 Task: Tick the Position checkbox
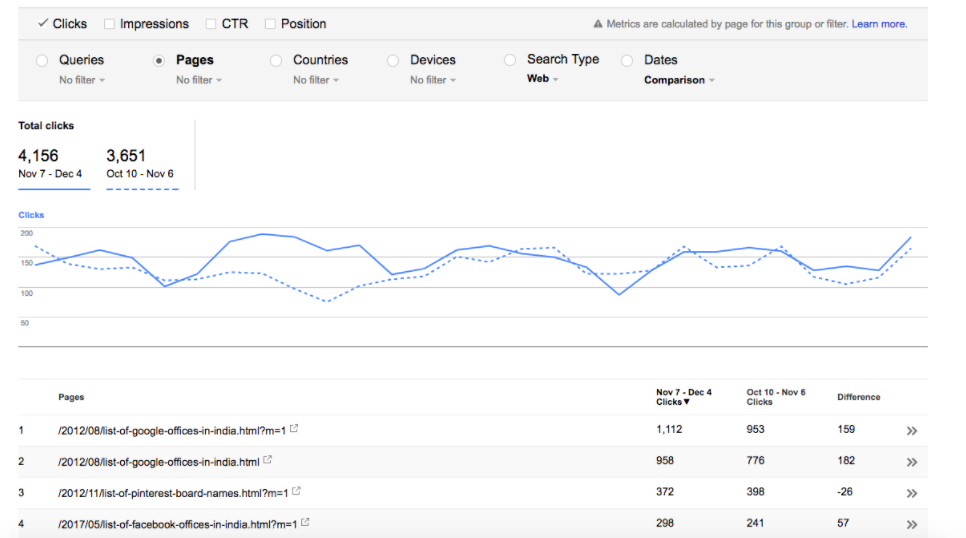(x=270, y=24)
